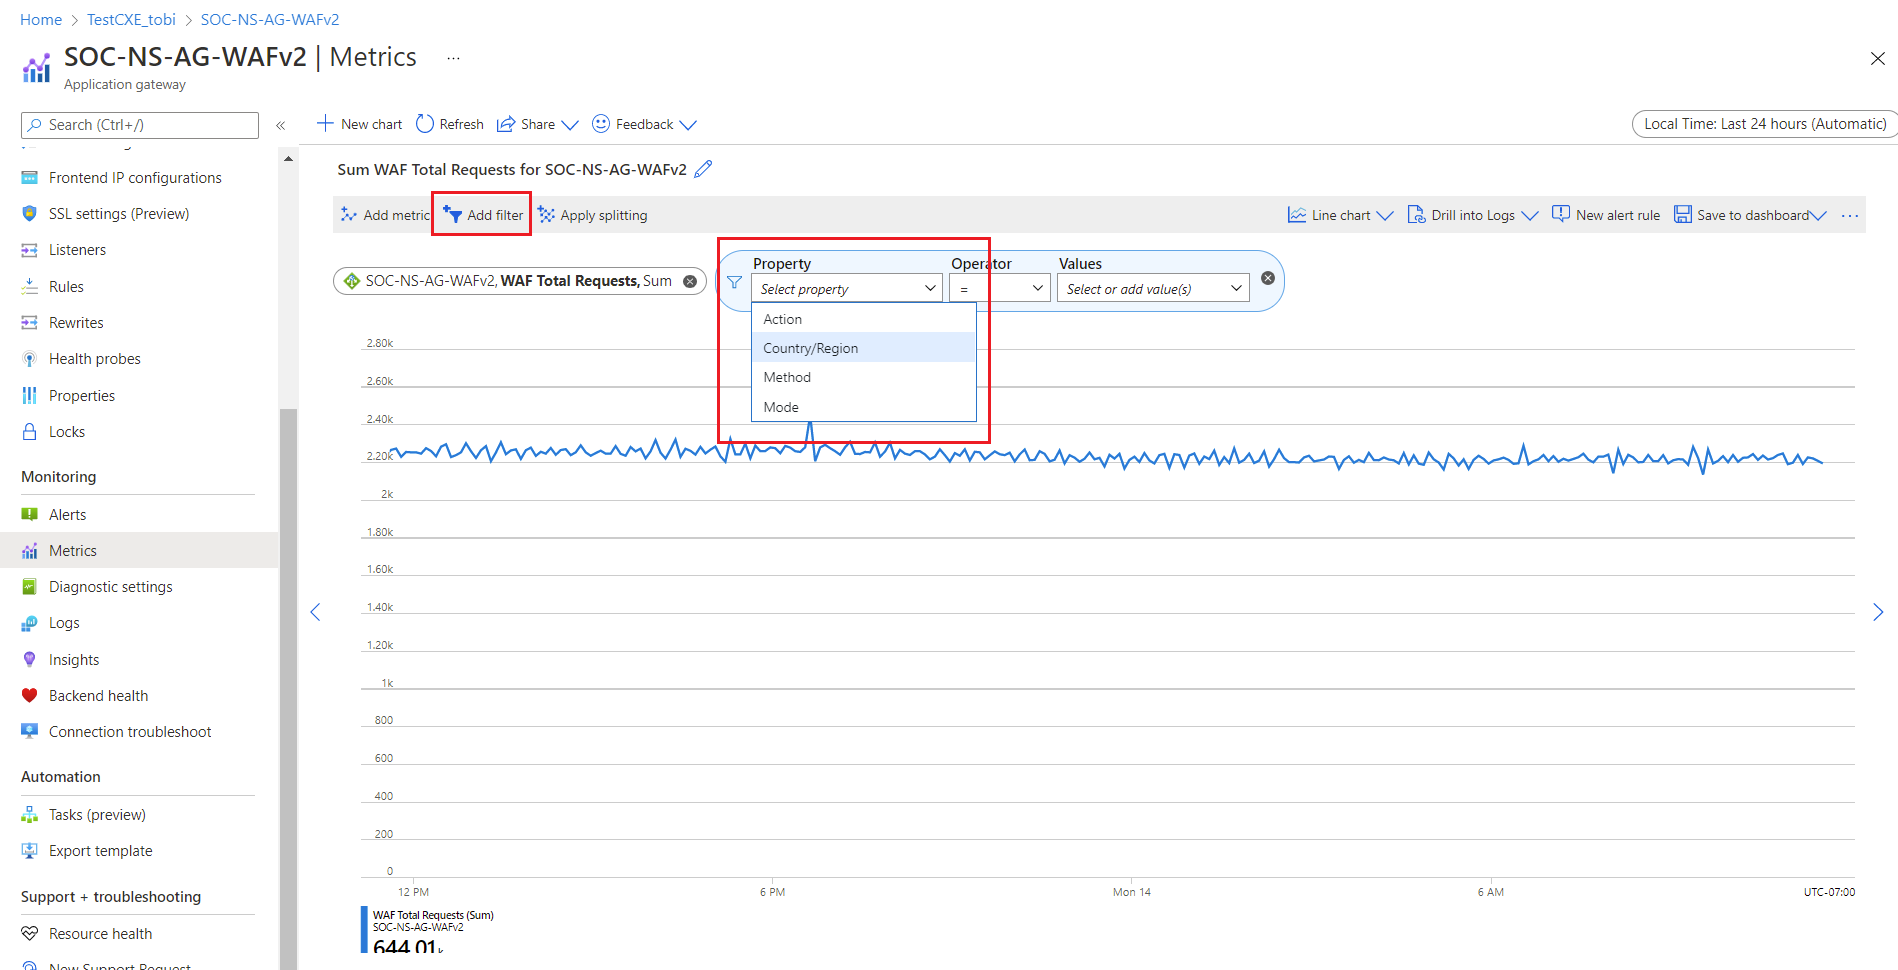The height and width of the screenshot is (970, 1898).
Task: Open the TestCXE_tobi breadcrumb link
Action: [x=131, y=20]
